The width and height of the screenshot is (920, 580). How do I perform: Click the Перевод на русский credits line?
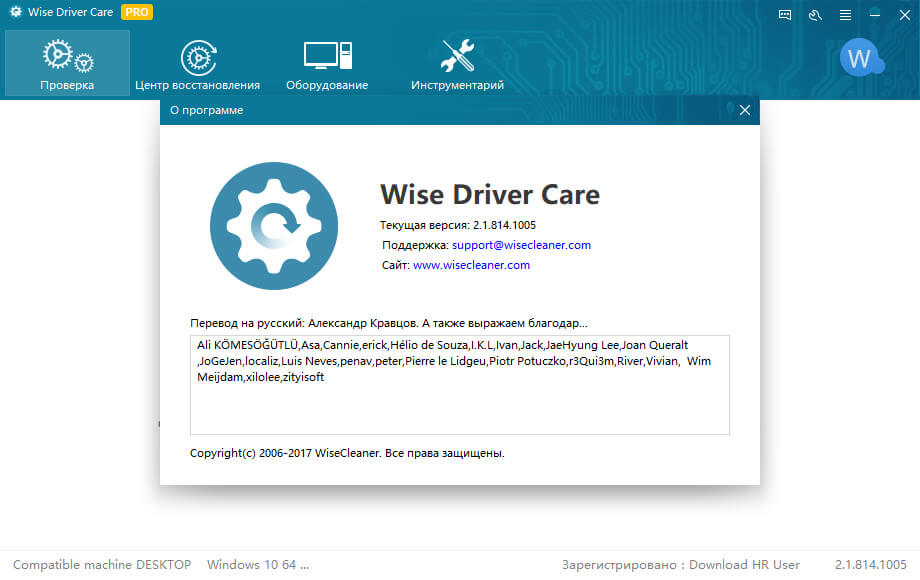point(388,323)
